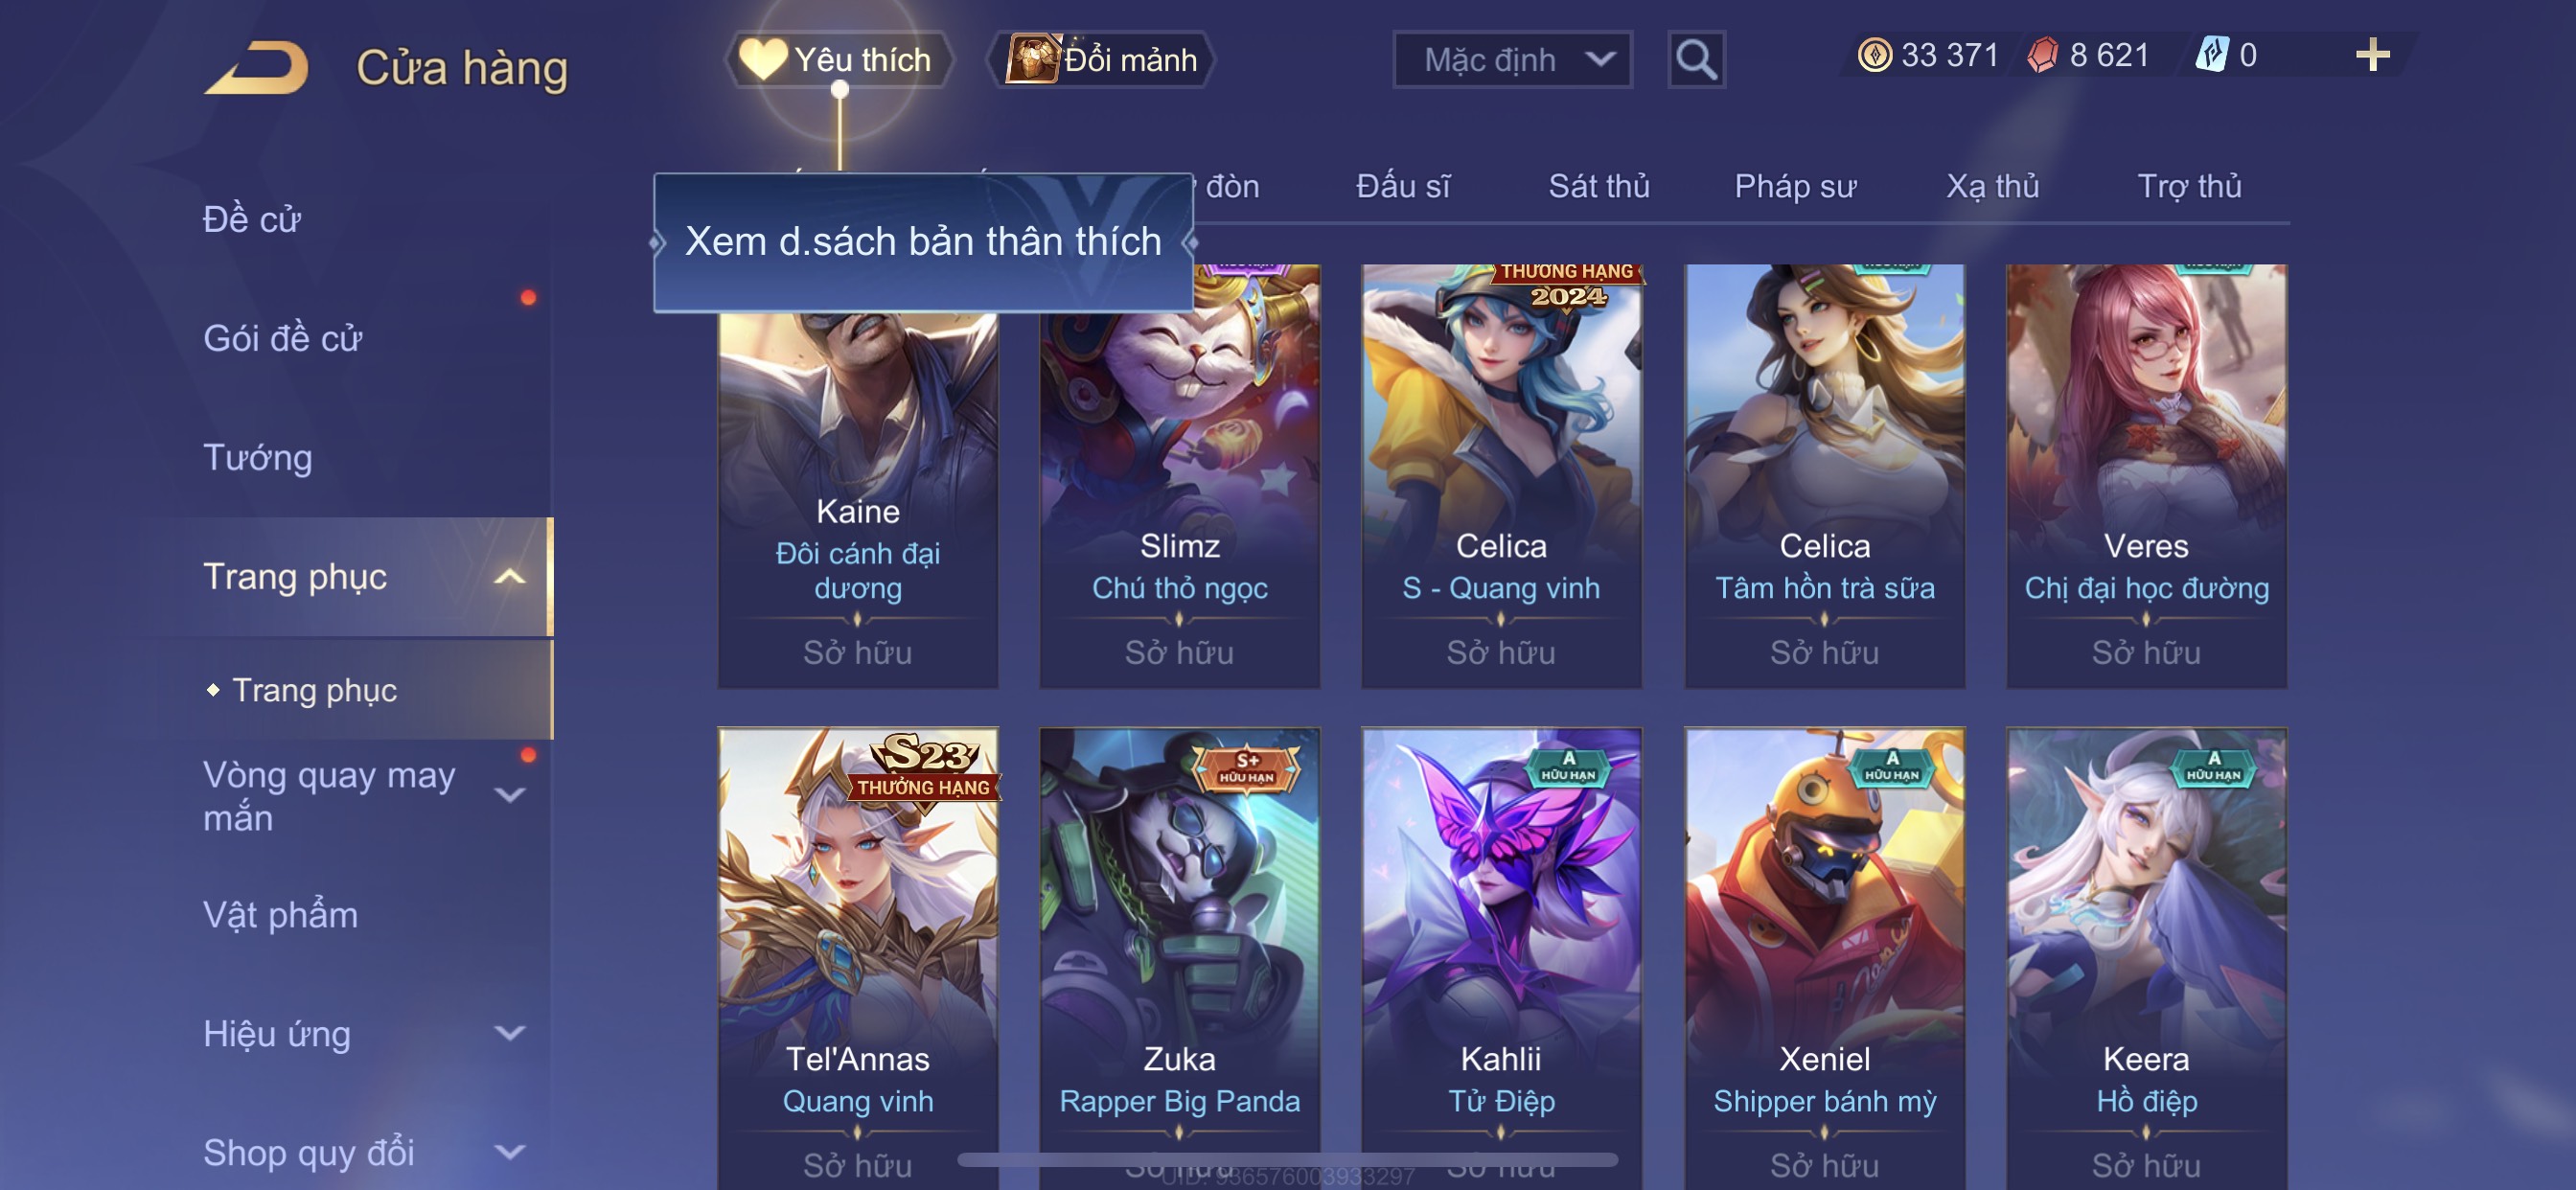The width and height of the screenshot is (2576, 1190).
Task: Open the Mặc định sort dropdown
Action: click(x=1512, y=60)
